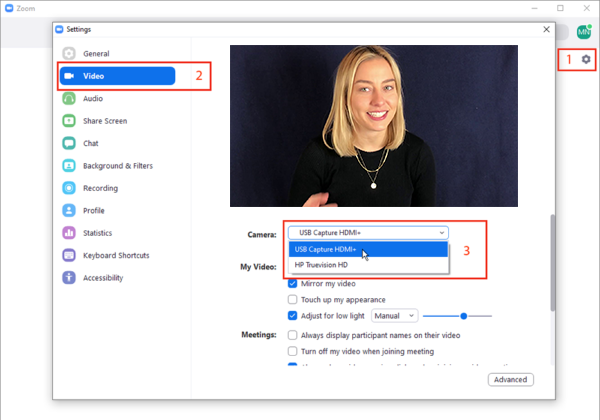The width and height of the screenshot is (600, 420).
Task: Maximize the Zoom main window
Action: 560,8
